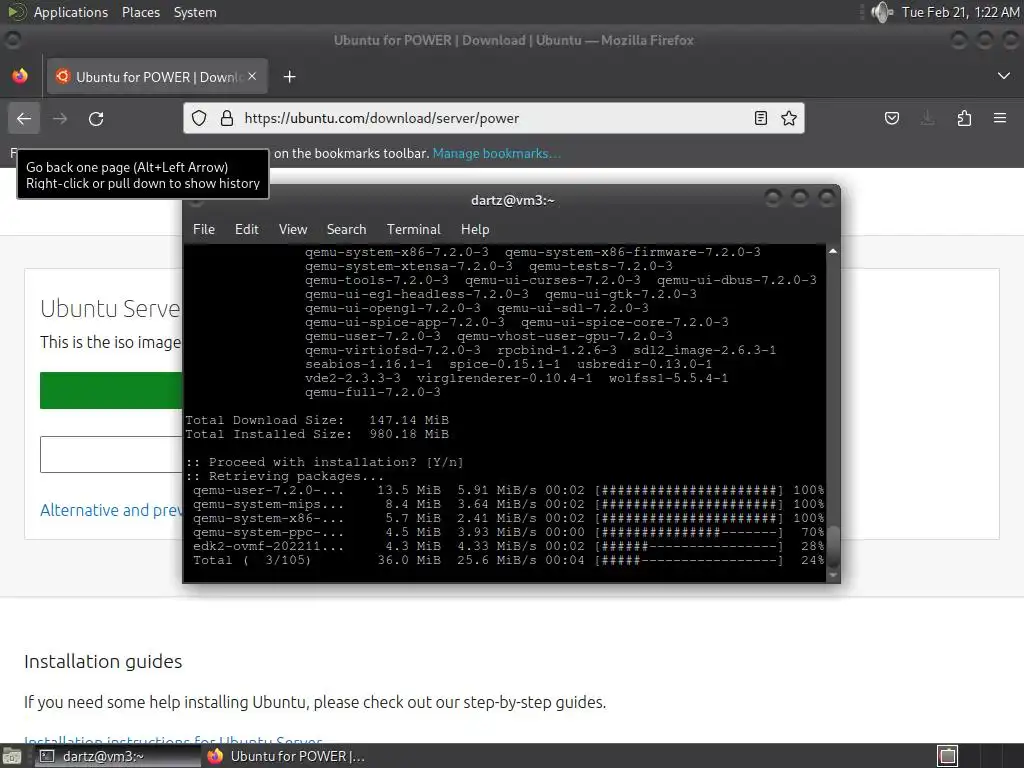Click the URL address field
The height and width of the screenshot is (768, 1024).
496,118
